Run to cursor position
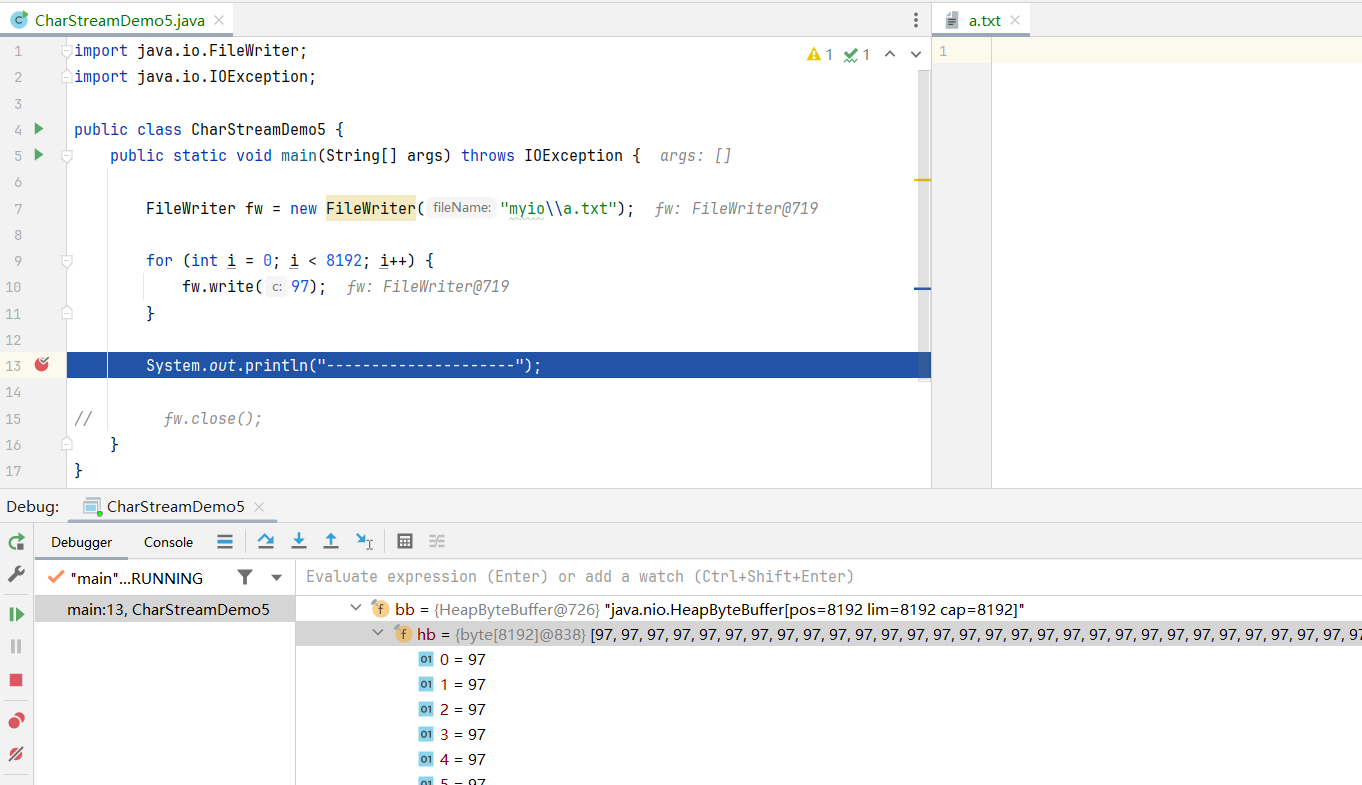The width and height of the screenshot is (1362, 785). 364,541
